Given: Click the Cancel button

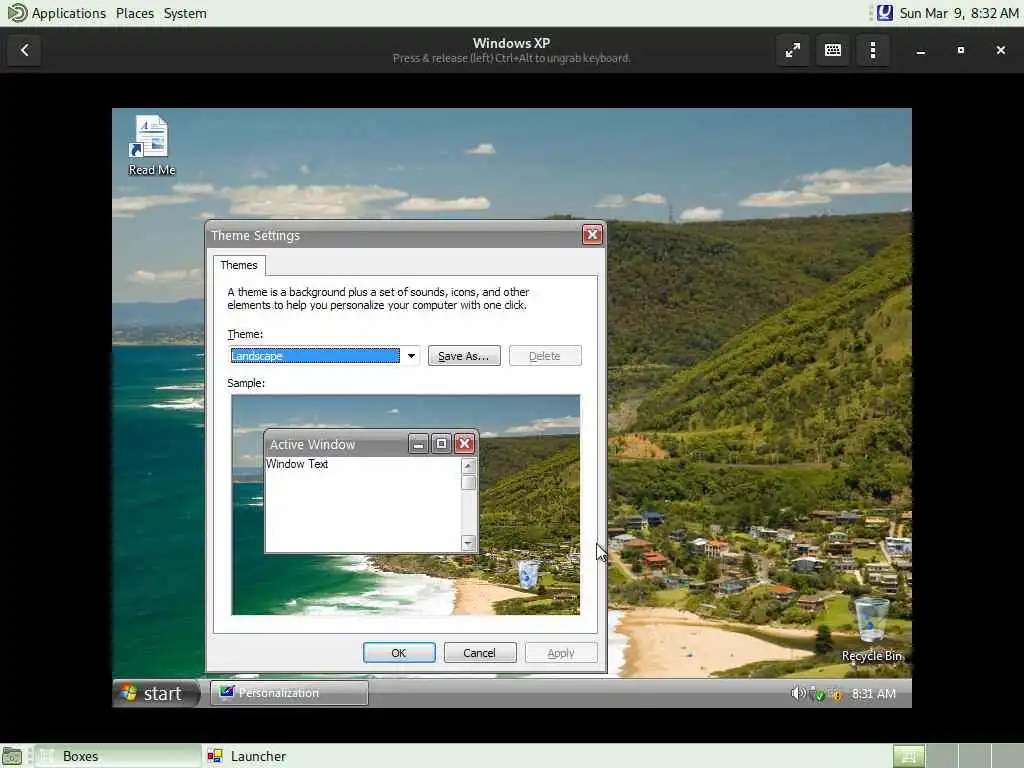Looking at the screenshot, I should point(480,652).
